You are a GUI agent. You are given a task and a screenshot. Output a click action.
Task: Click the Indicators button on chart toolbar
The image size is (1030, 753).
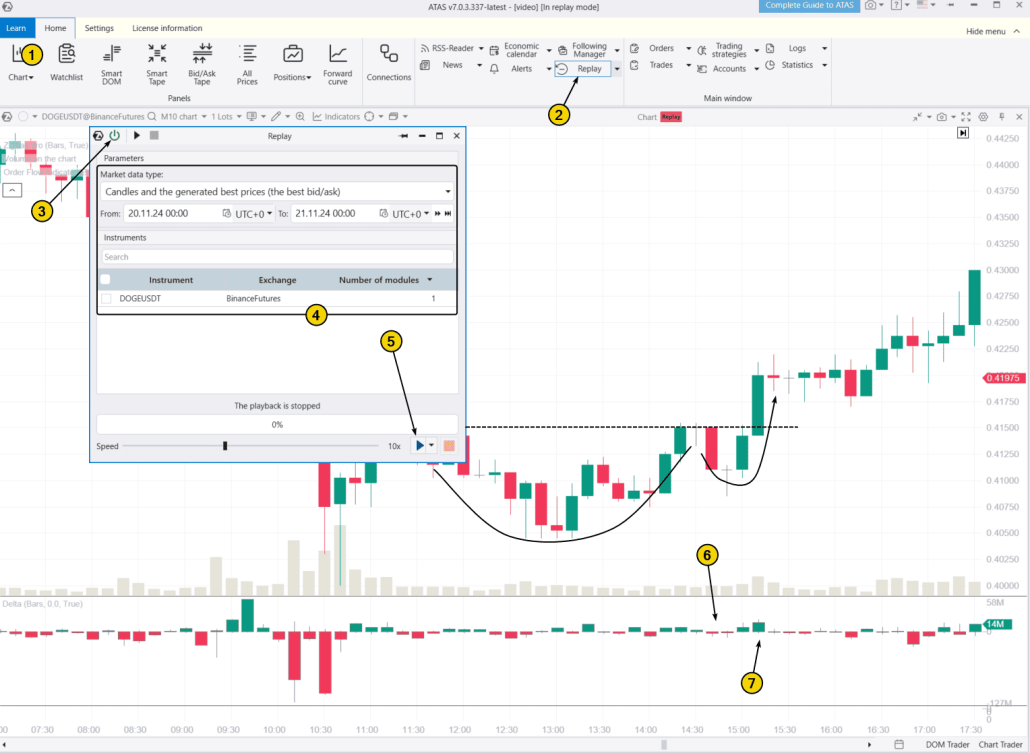336,117
